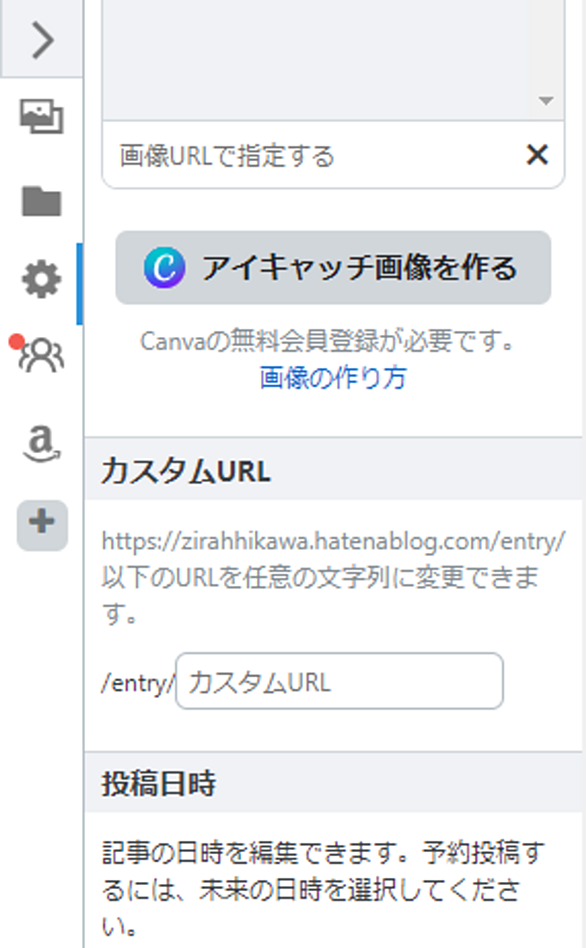Screen dimensions: 586x948
Task: Open the category folder icon
Action: coord(42,201)
